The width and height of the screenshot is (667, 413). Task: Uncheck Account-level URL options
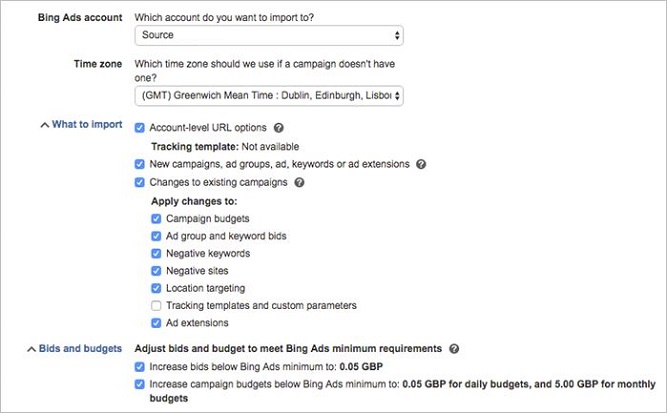pos(140,128)
